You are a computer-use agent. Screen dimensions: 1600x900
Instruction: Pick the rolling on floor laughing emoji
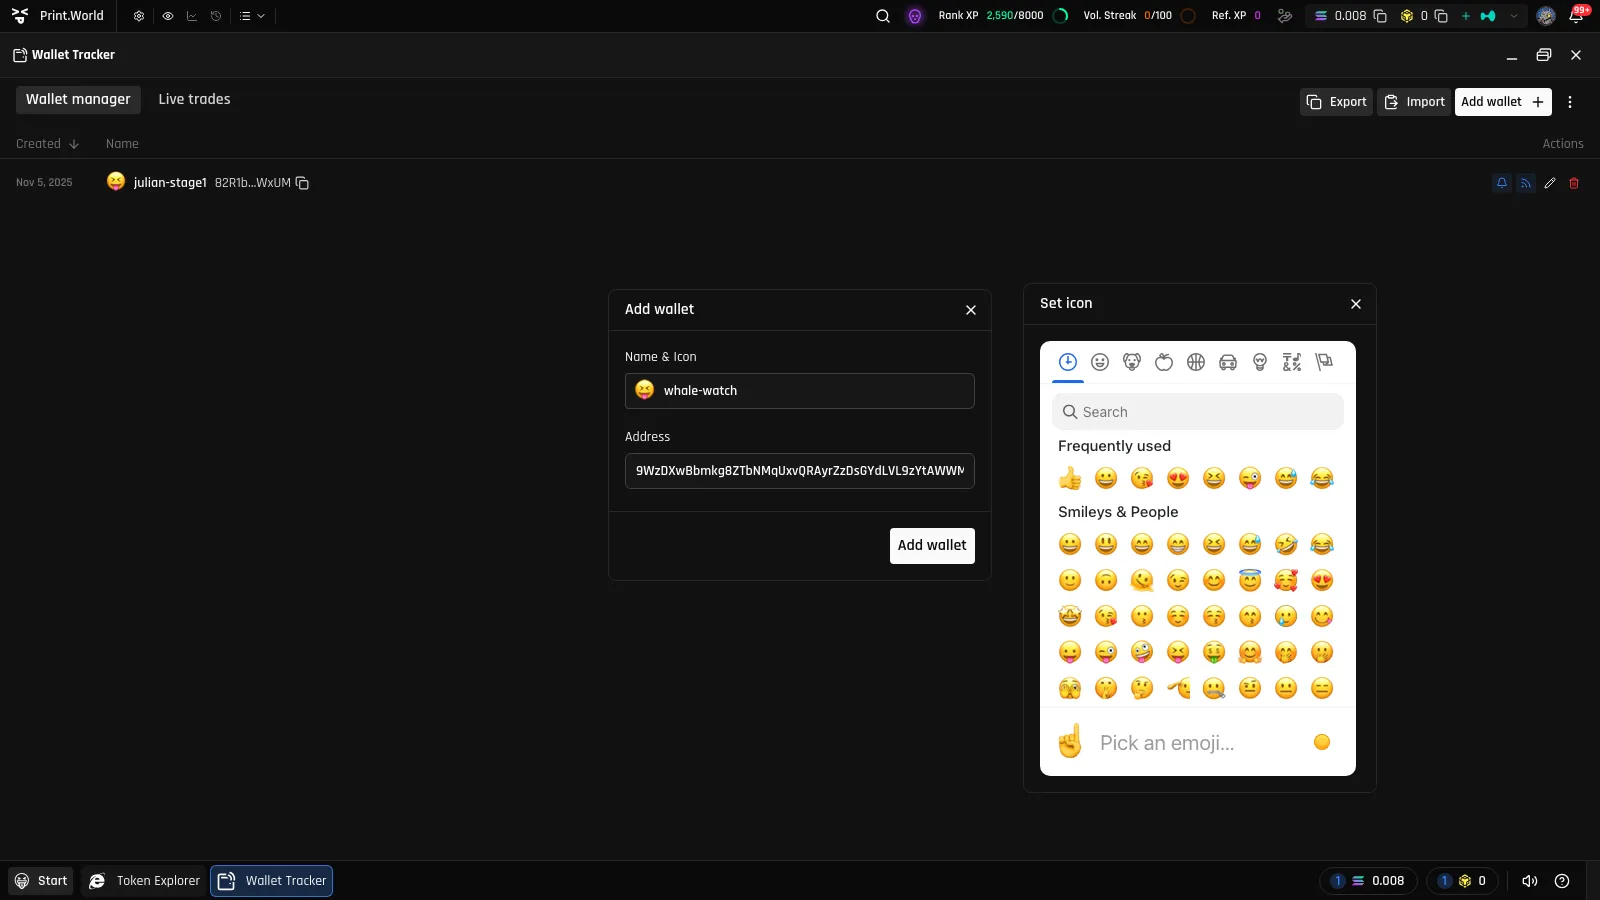1286,544
